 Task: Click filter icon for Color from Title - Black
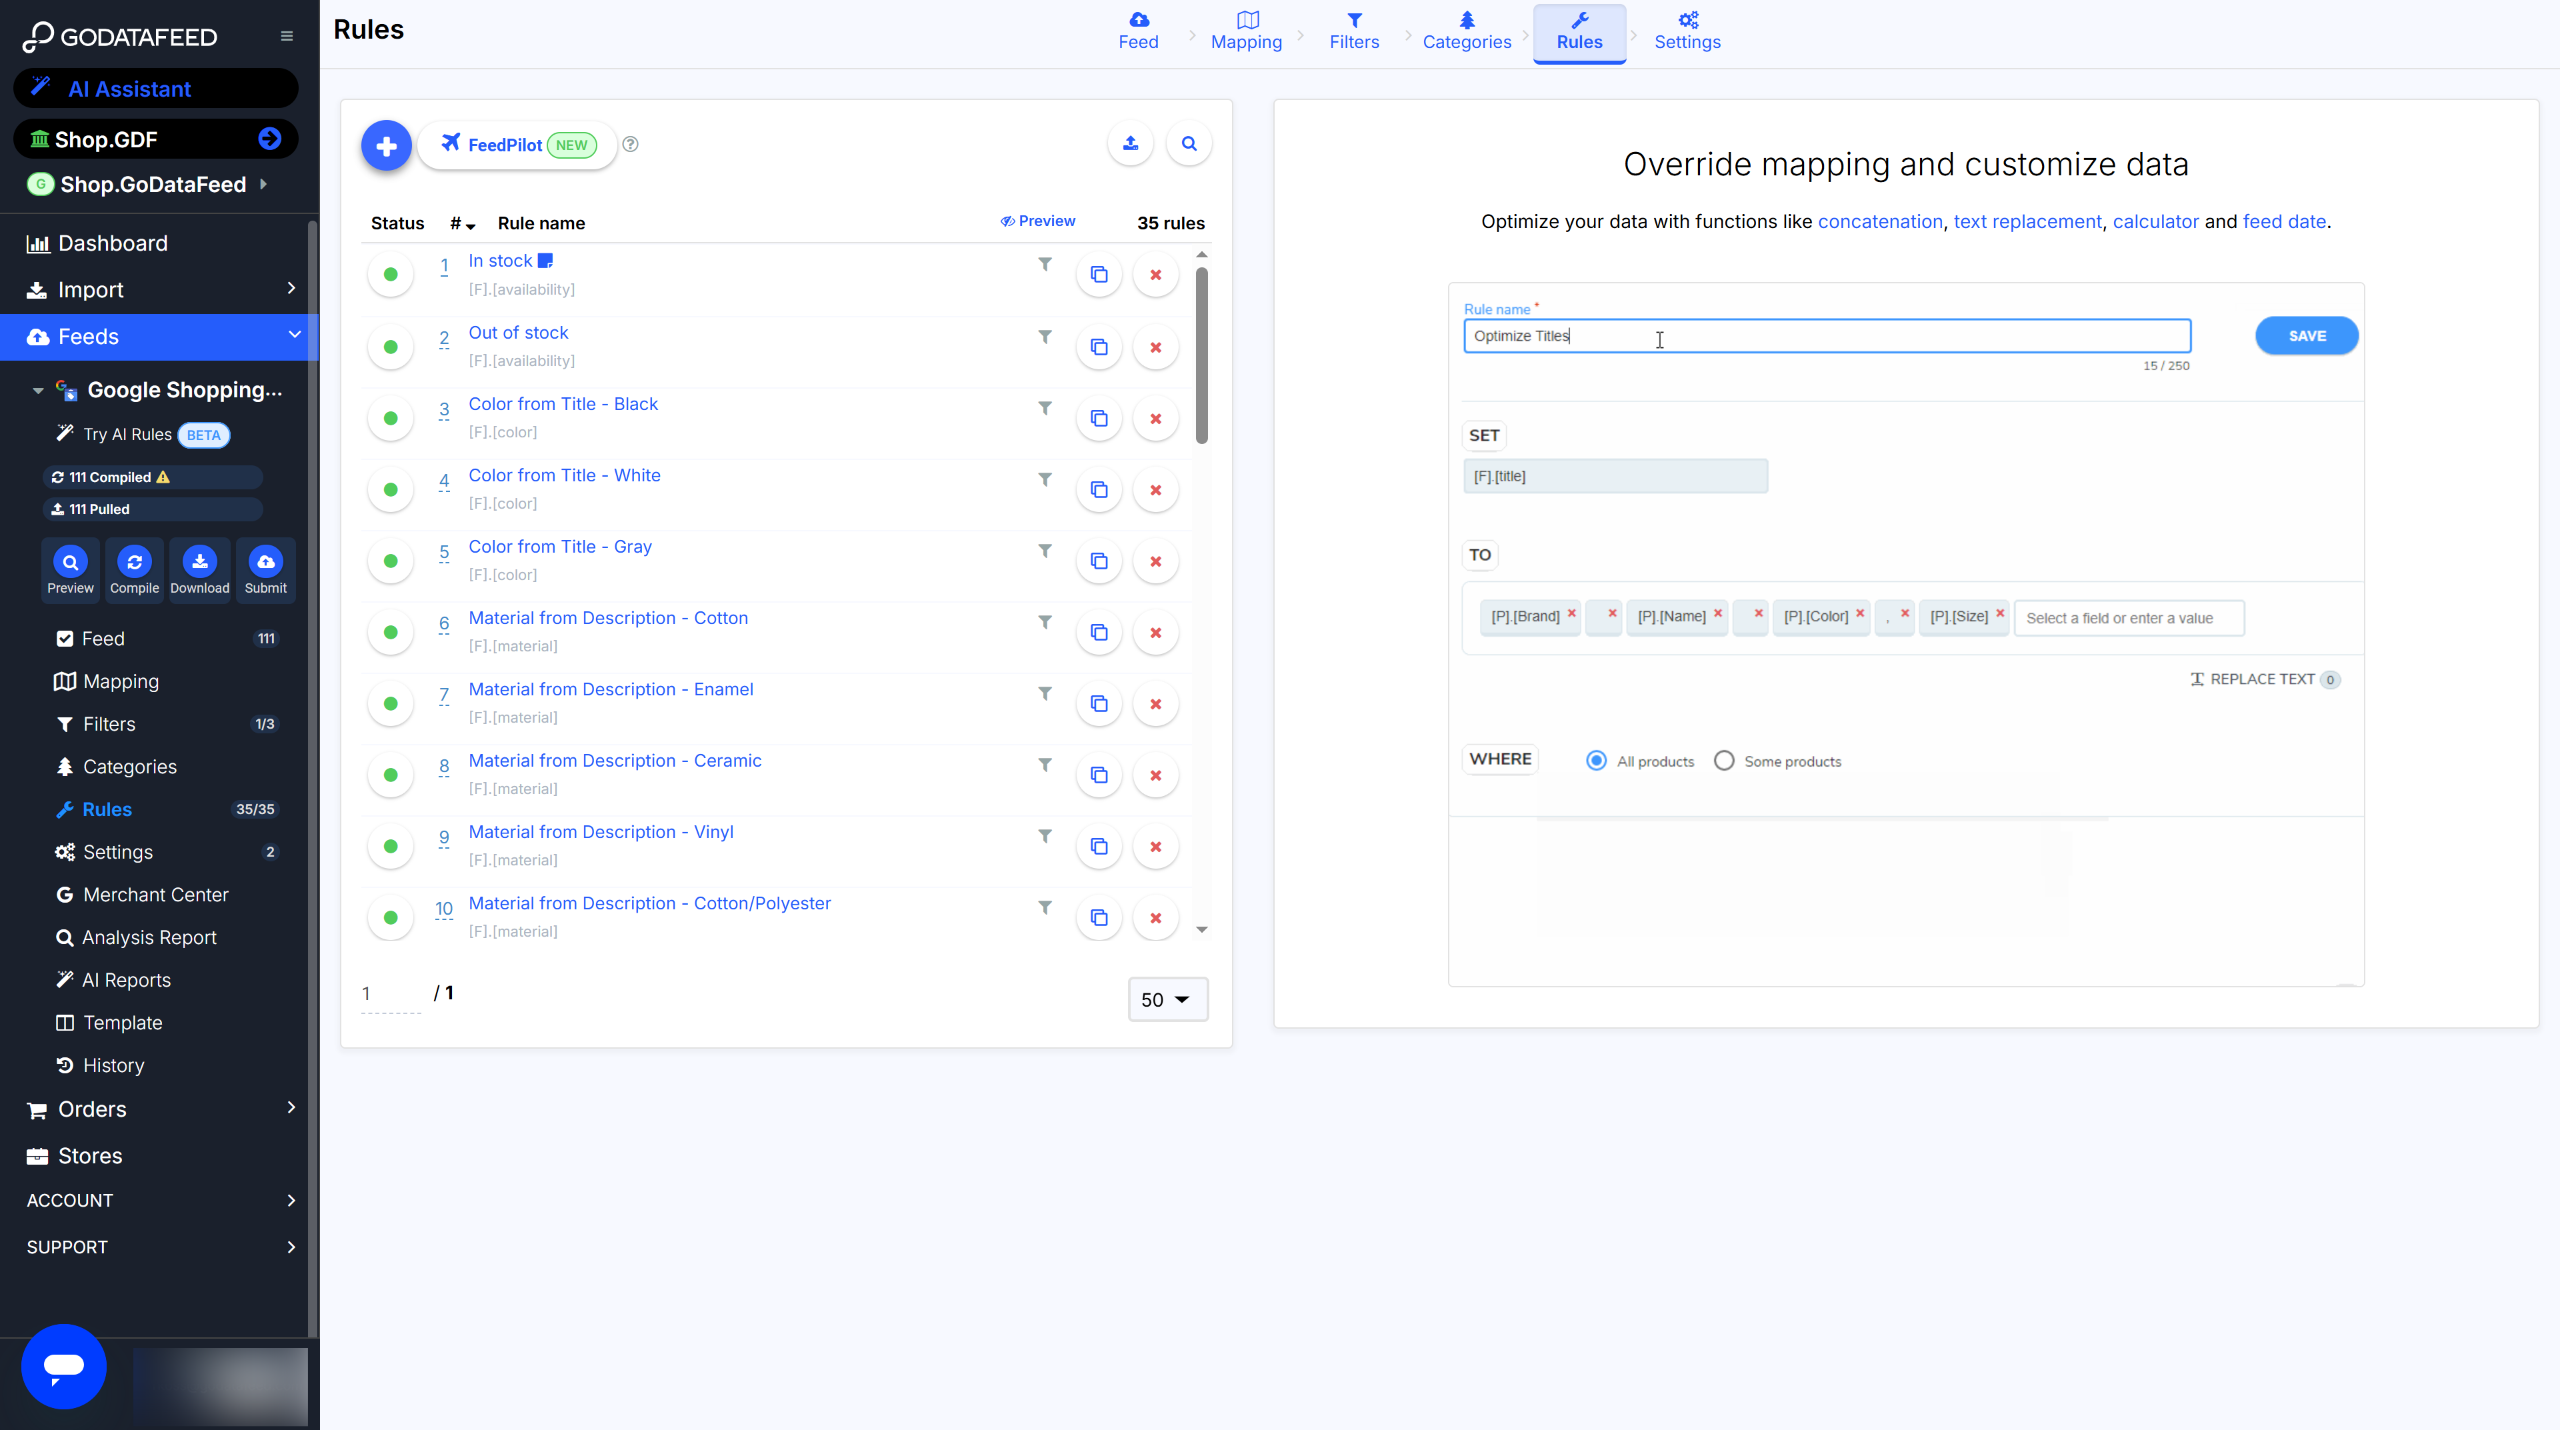click(1044, 408)
